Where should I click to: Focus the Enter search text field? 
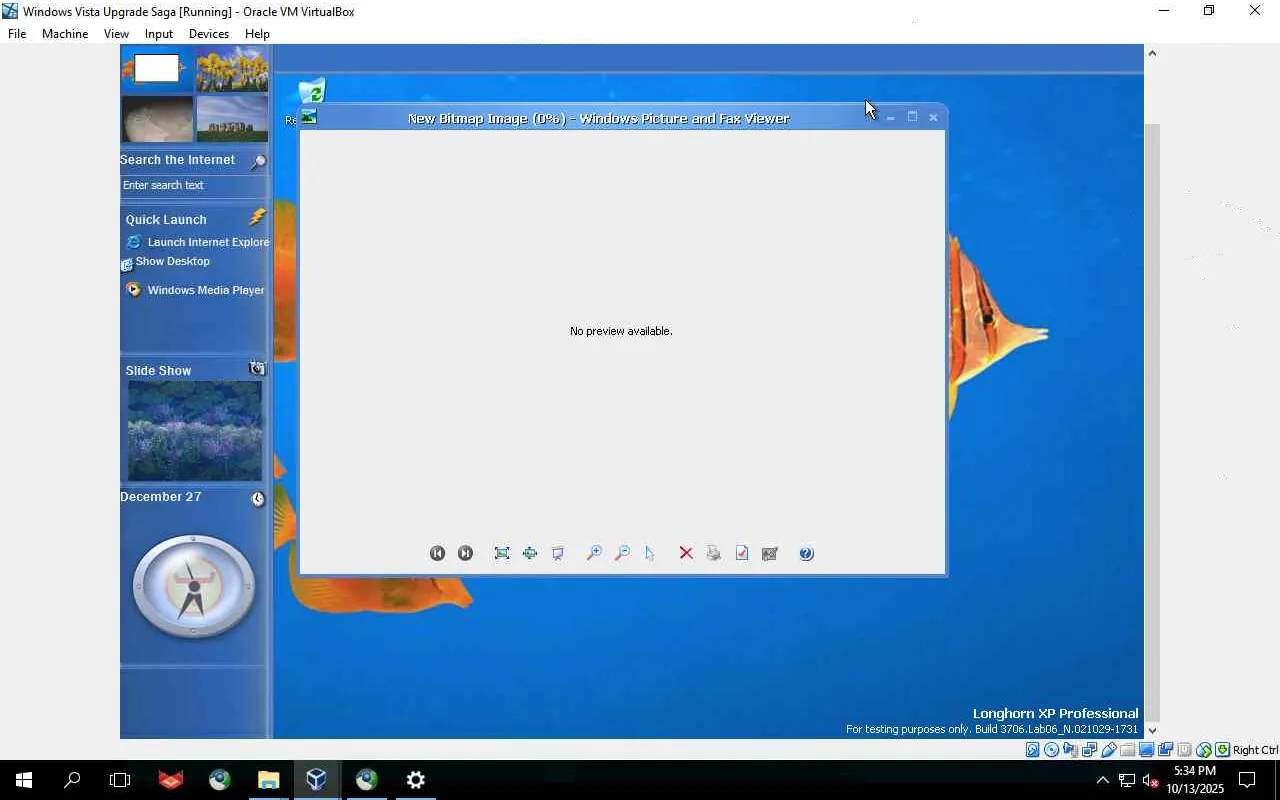point(194,185)
